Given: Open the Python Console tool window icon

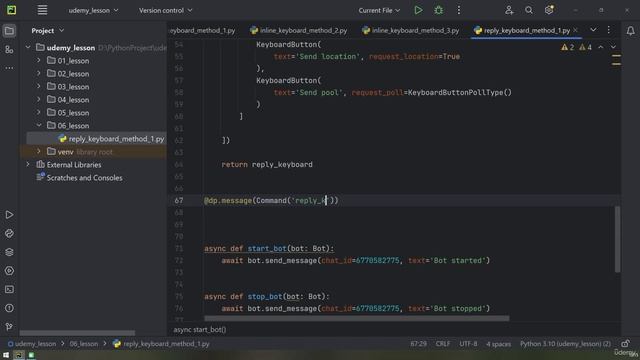Looking at the screenshot, I should (x=9, y=271).
